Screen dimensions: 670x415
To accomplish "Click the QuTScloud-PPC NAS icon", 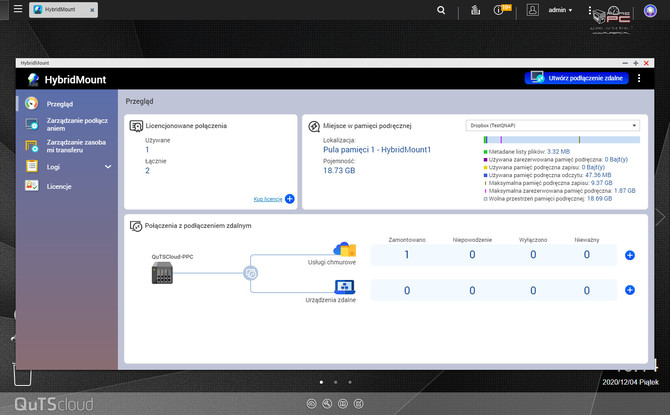I will point(162,273).
